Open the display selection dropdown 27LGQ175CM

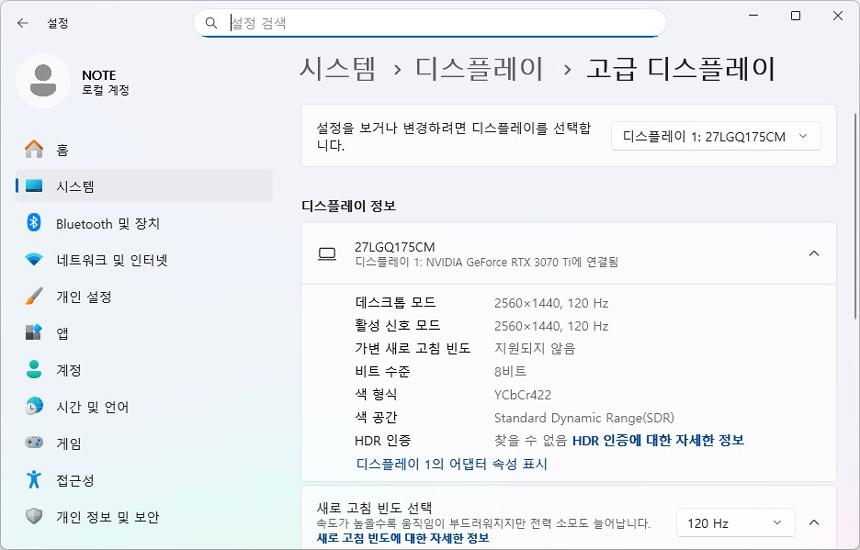[x=715, y=137]
